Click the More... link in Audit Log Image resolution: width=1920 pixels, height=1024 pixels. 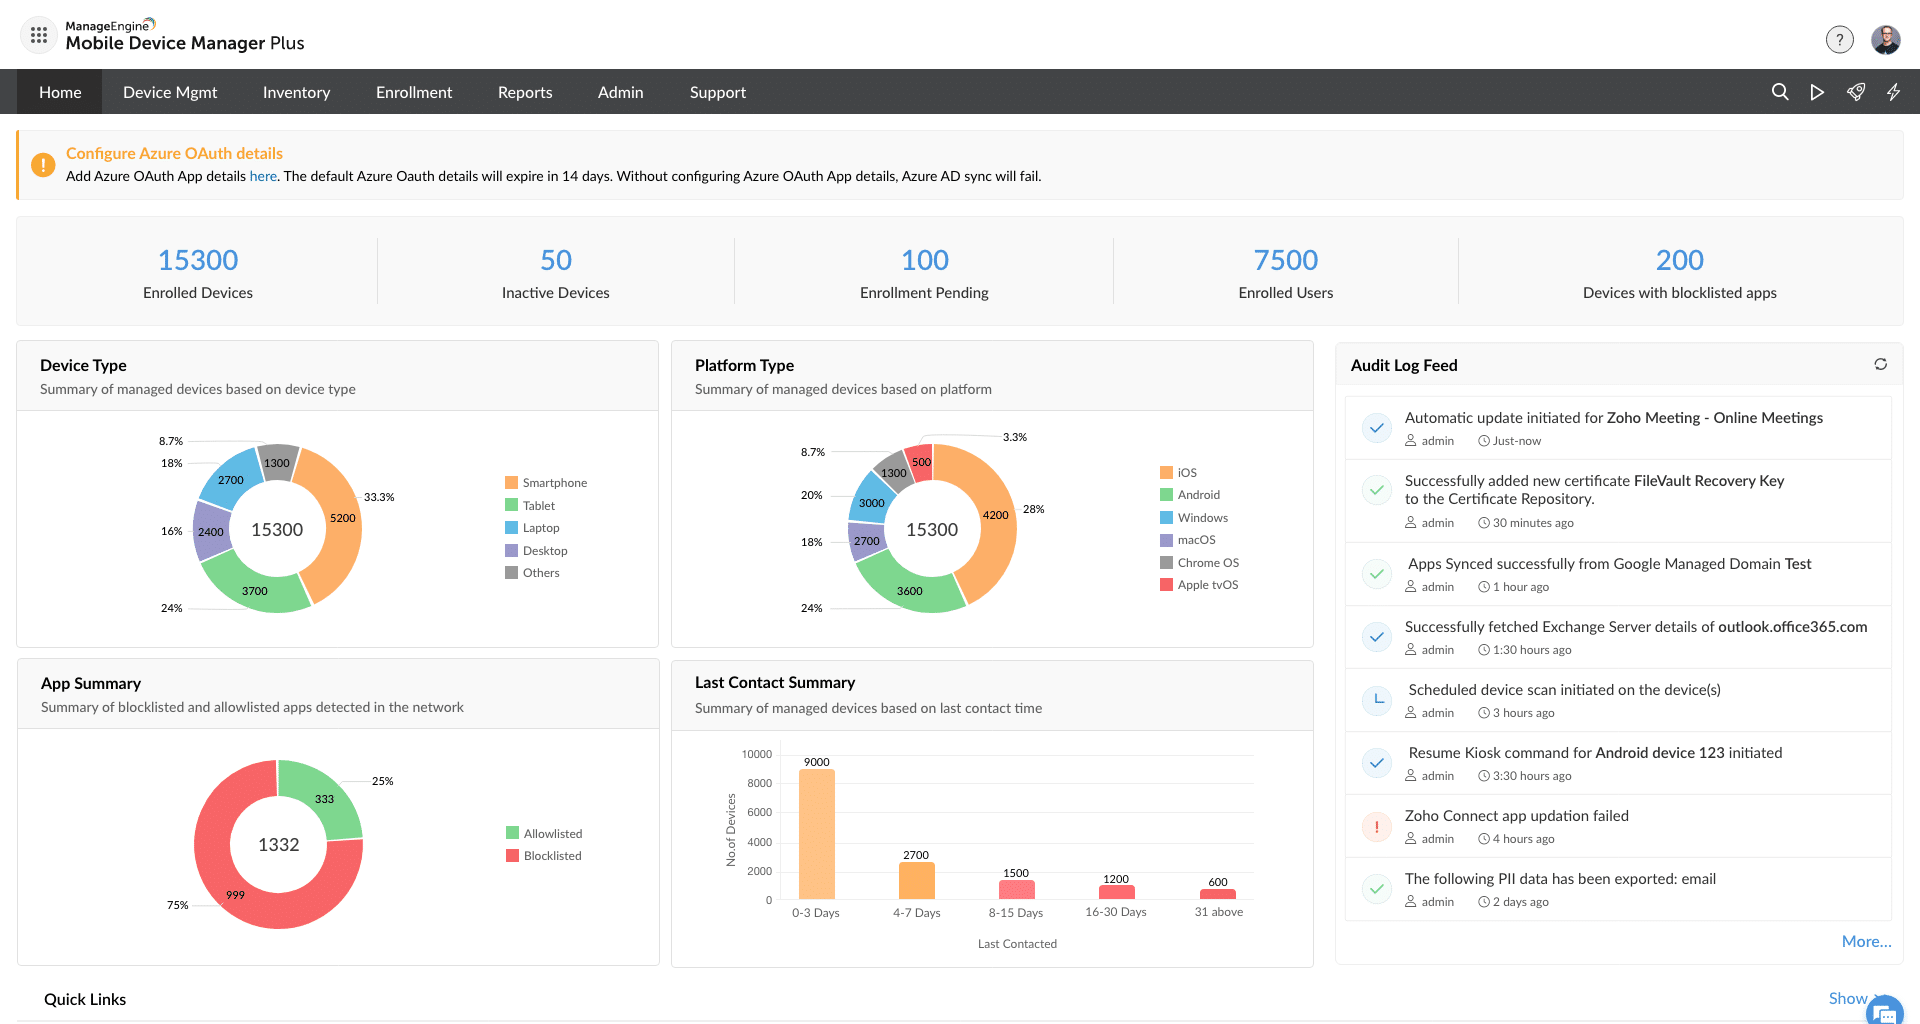click(1866, 941)
